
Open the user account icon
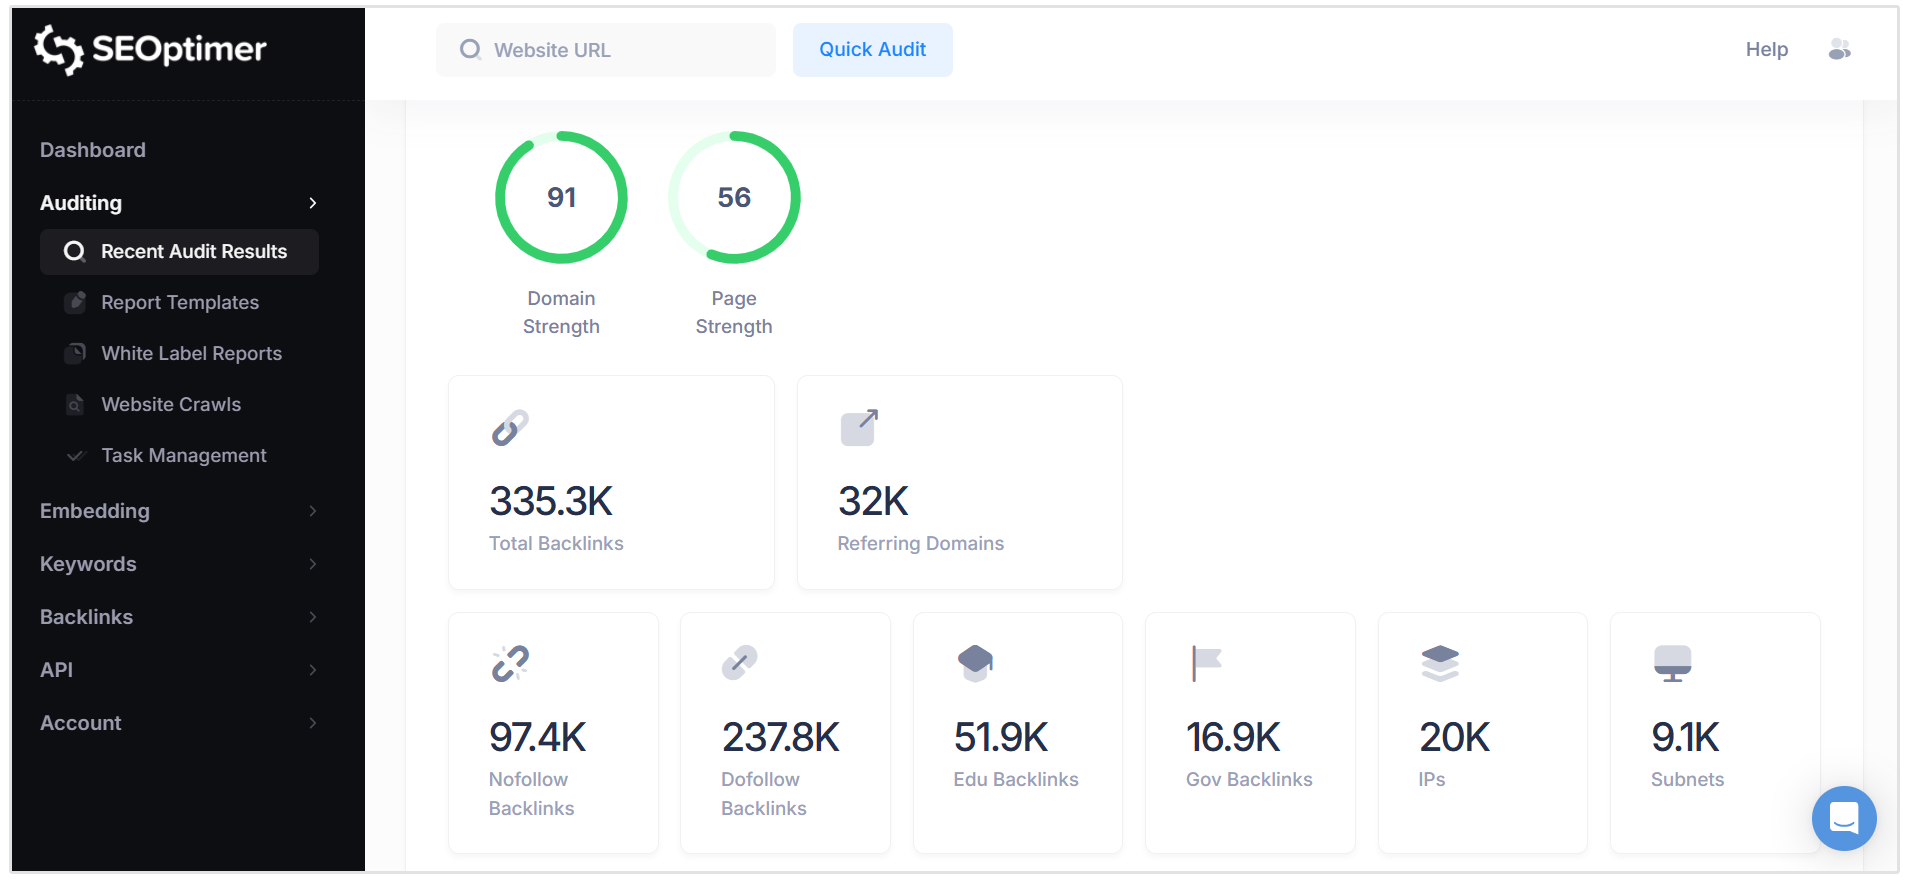pos(1839,49)
